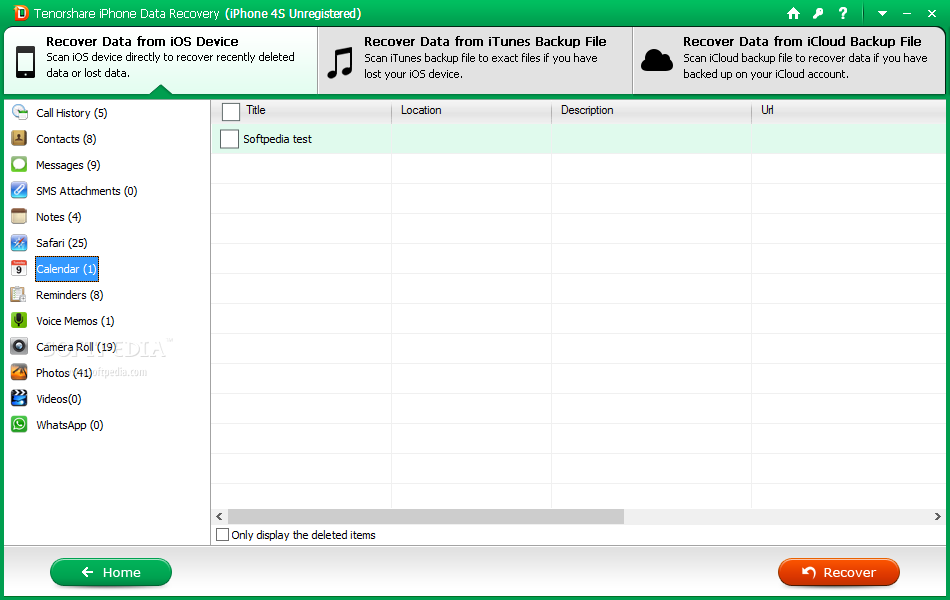Click the iPhone device icon in first tab
This screenshot has height=600, width=950.
click(x=25, y=61)
